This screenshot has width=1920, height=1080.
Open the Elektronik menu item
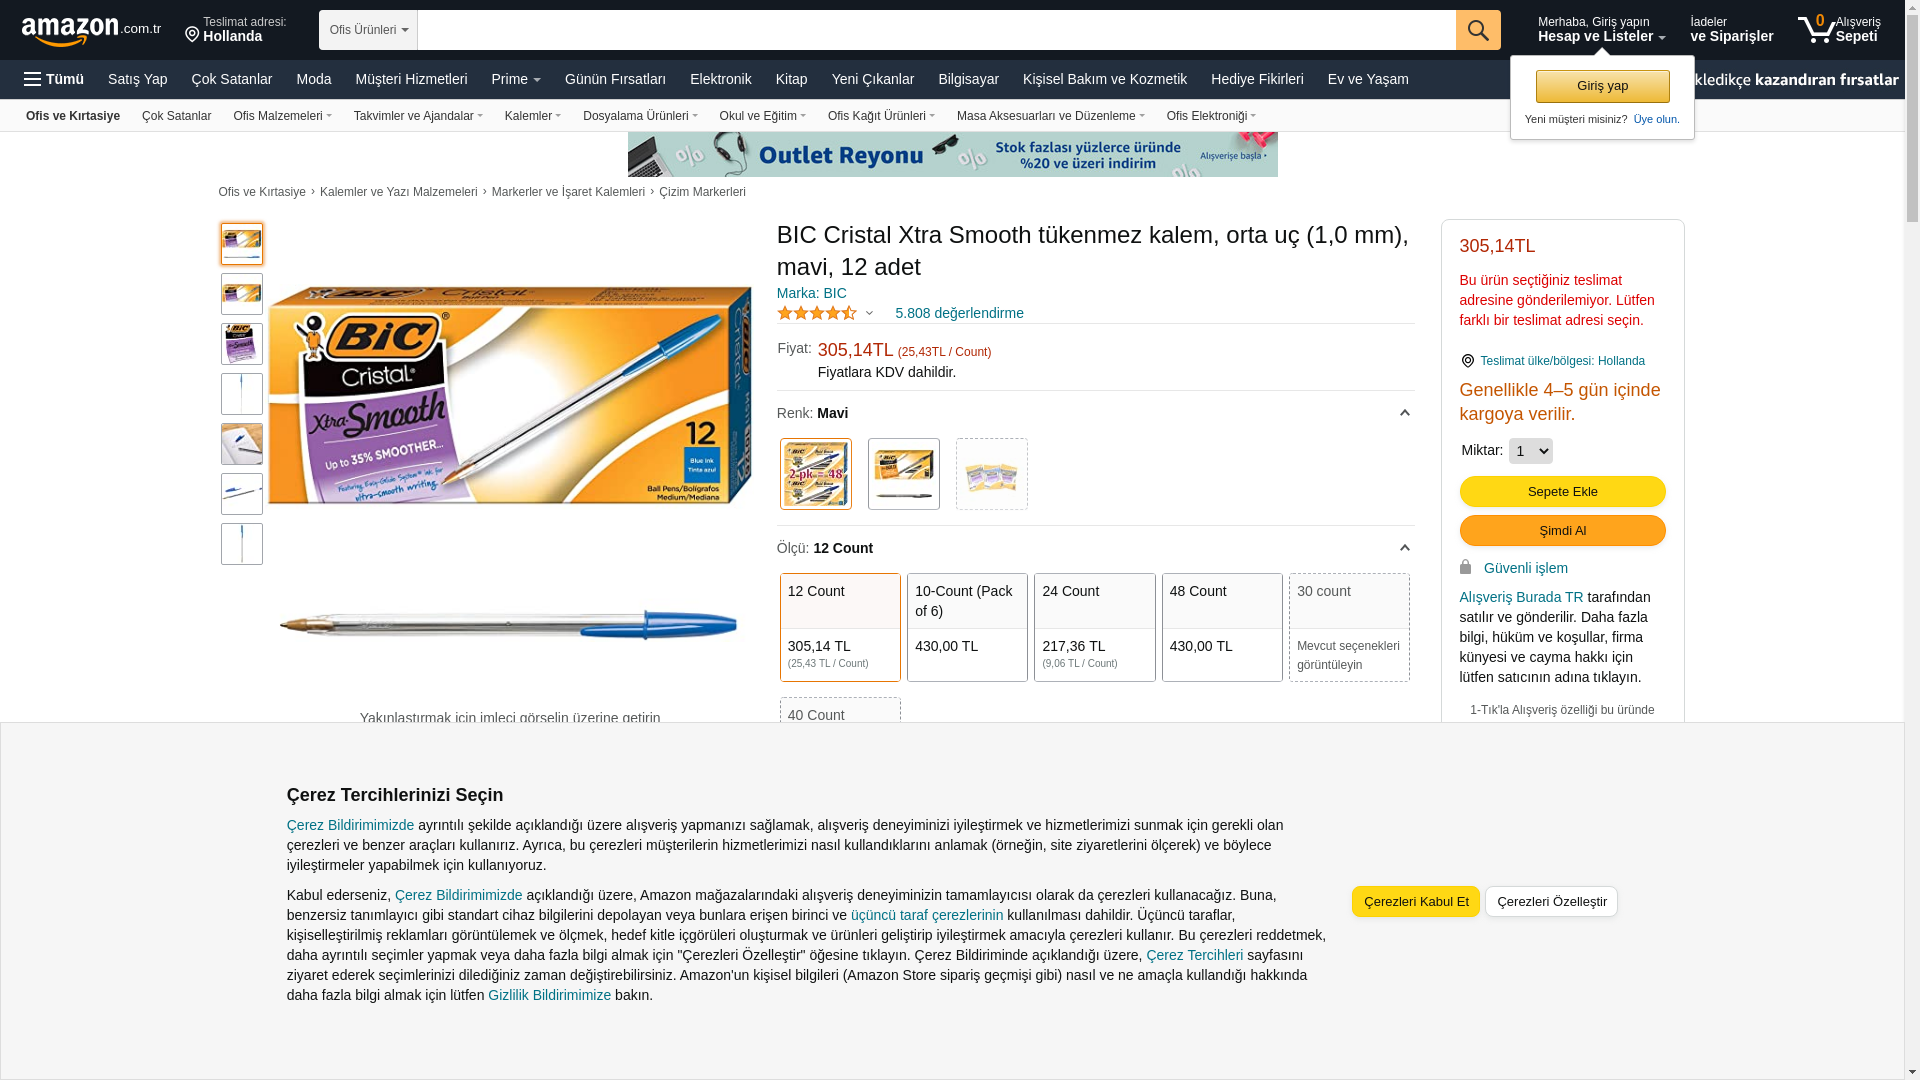(720, 79)
